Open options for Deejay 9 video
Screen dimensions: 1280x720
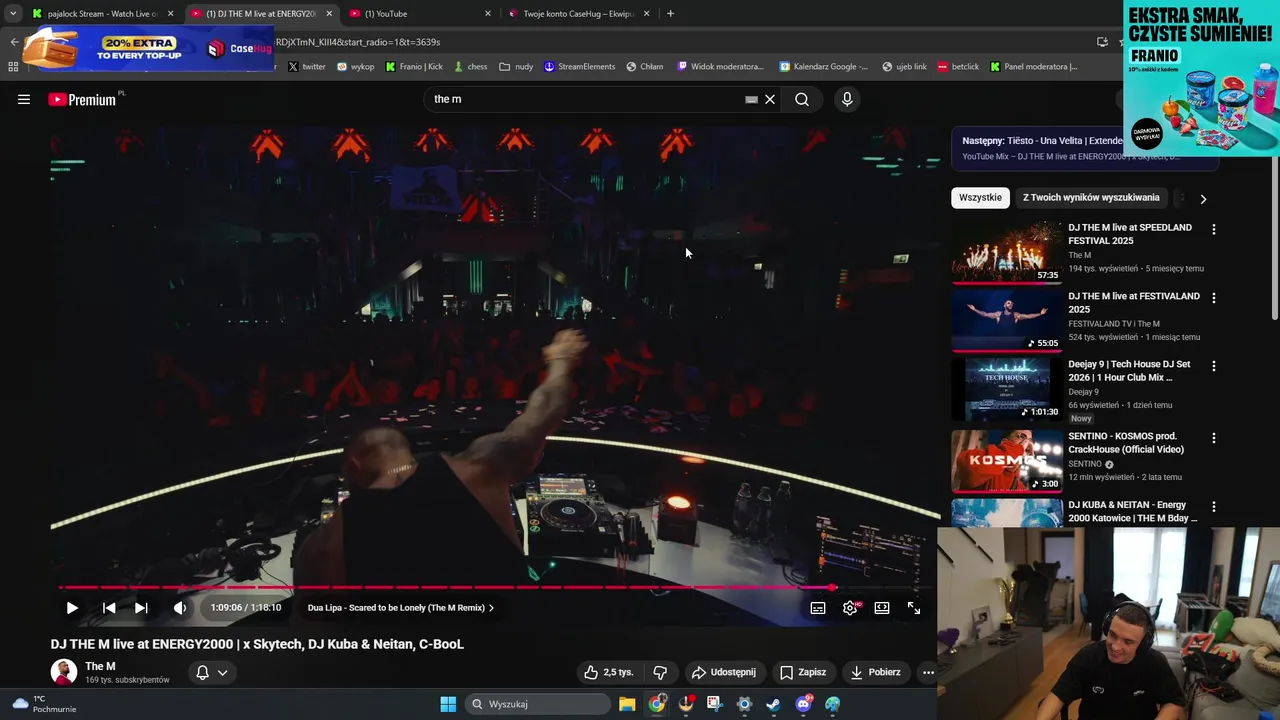pos(1214,366)
